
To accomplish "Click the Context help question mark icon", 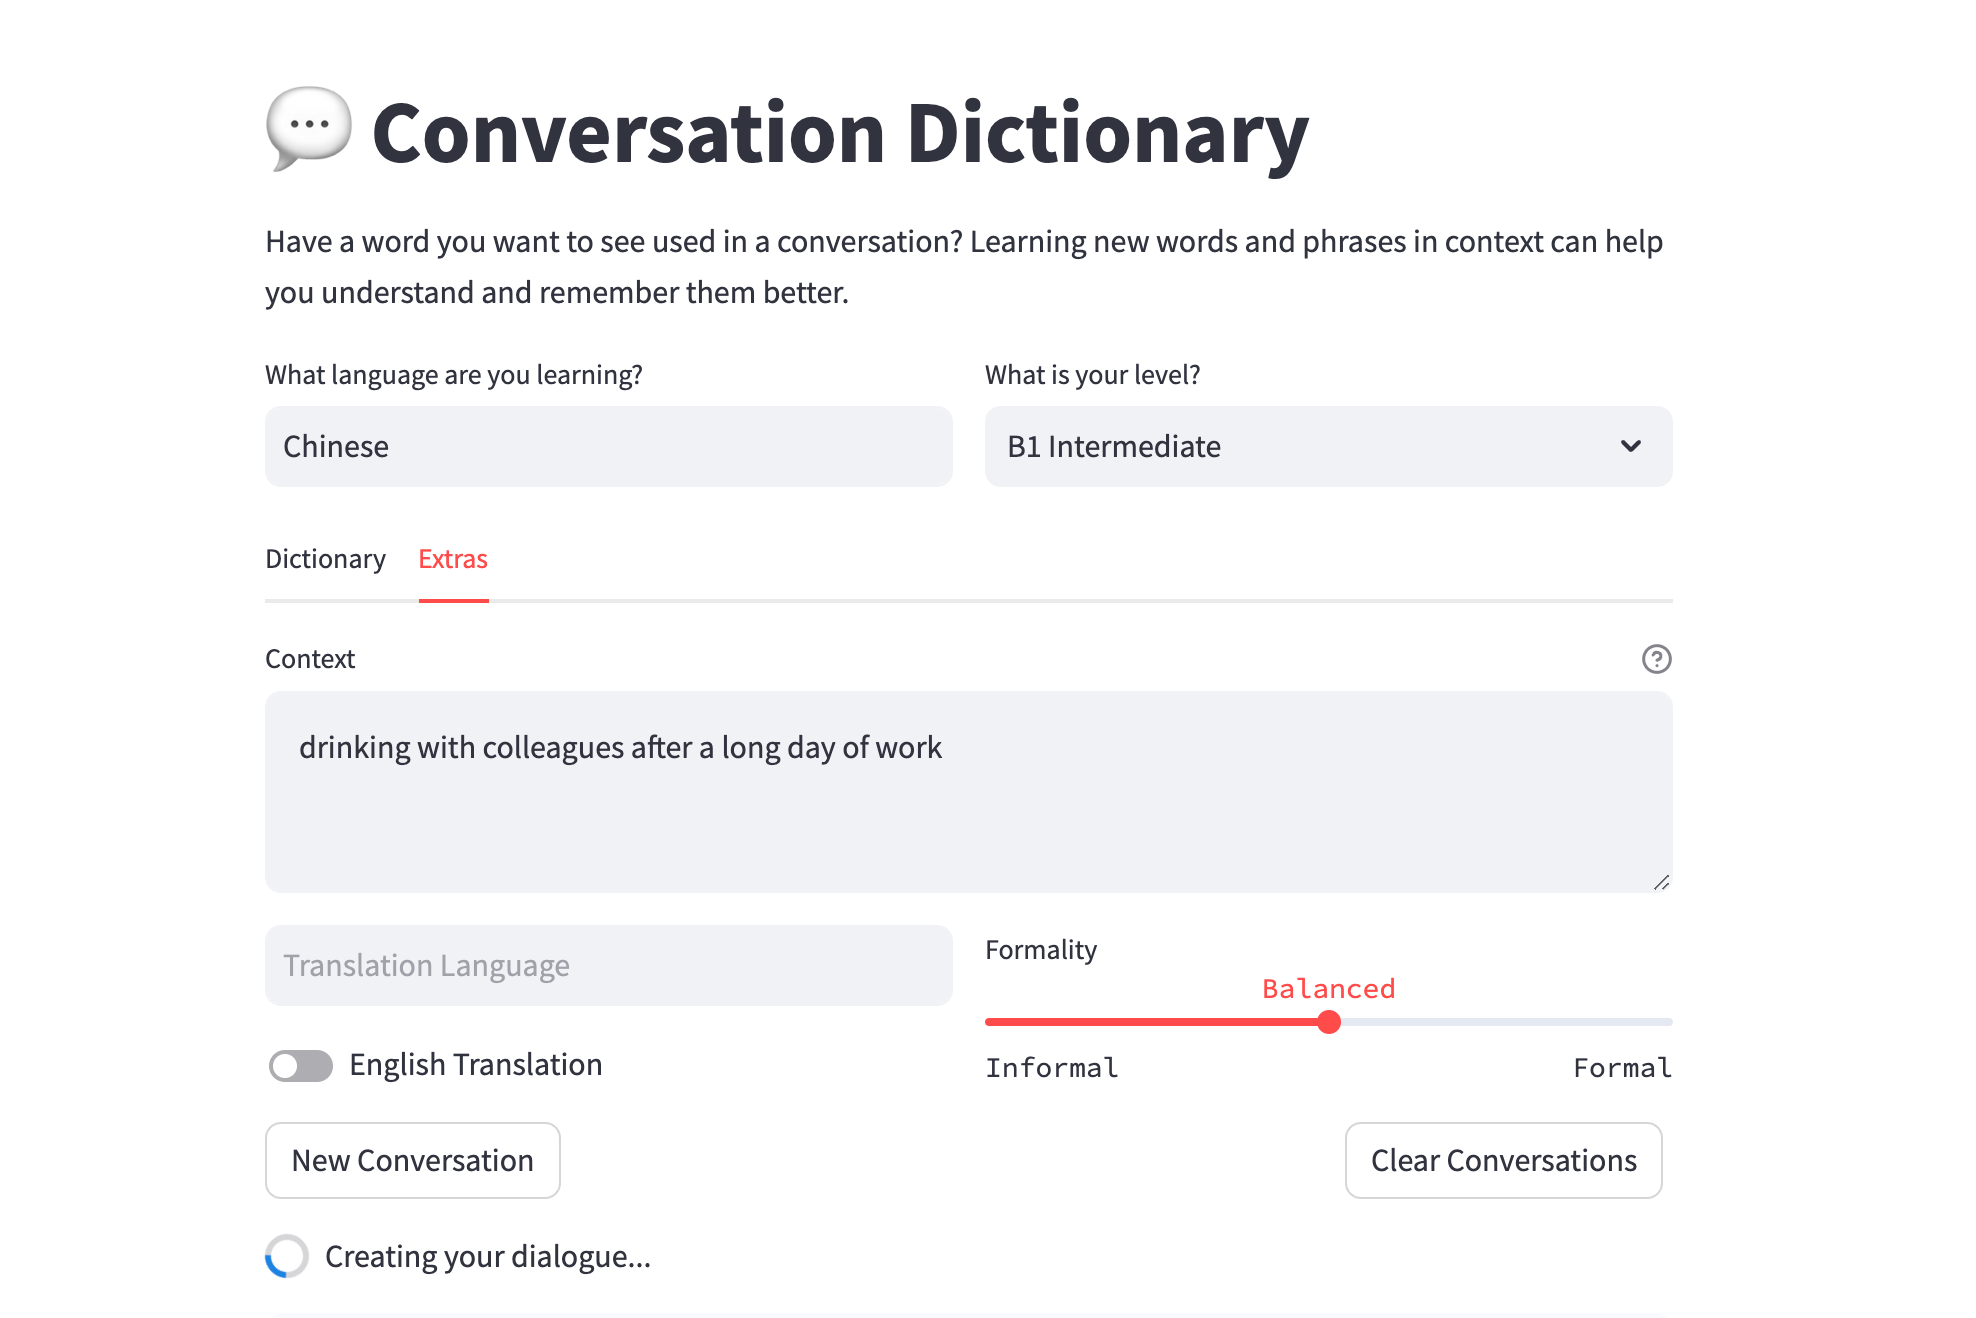I will click(x=1656, y=659).
